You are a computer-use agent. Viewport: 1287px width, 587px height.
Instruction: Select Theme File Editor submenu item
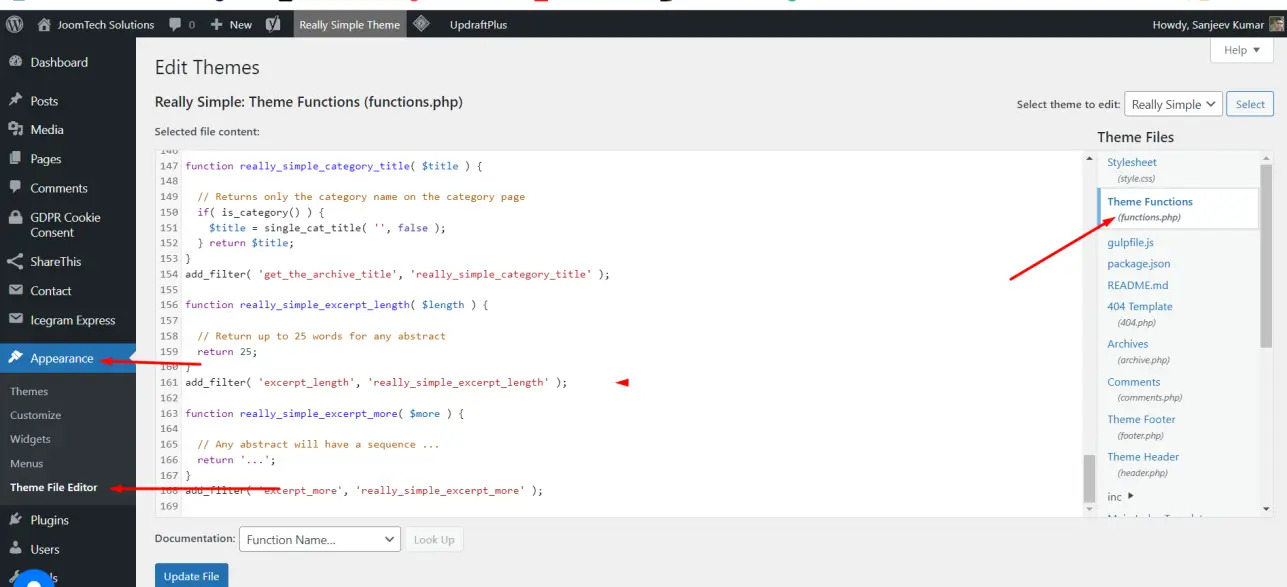click(x=54, y=487)
